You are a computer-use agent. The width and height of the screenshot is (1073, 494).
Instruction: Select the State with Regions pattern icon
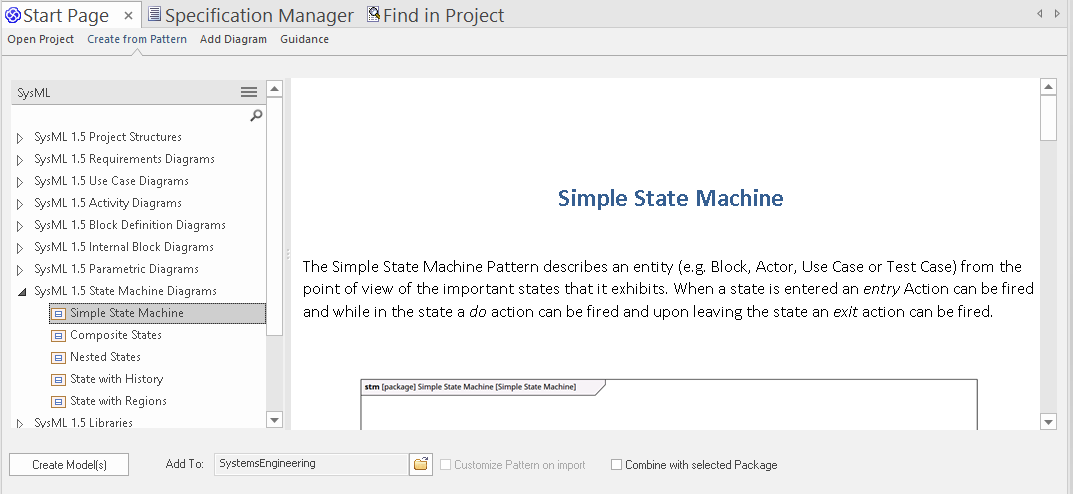58,401
